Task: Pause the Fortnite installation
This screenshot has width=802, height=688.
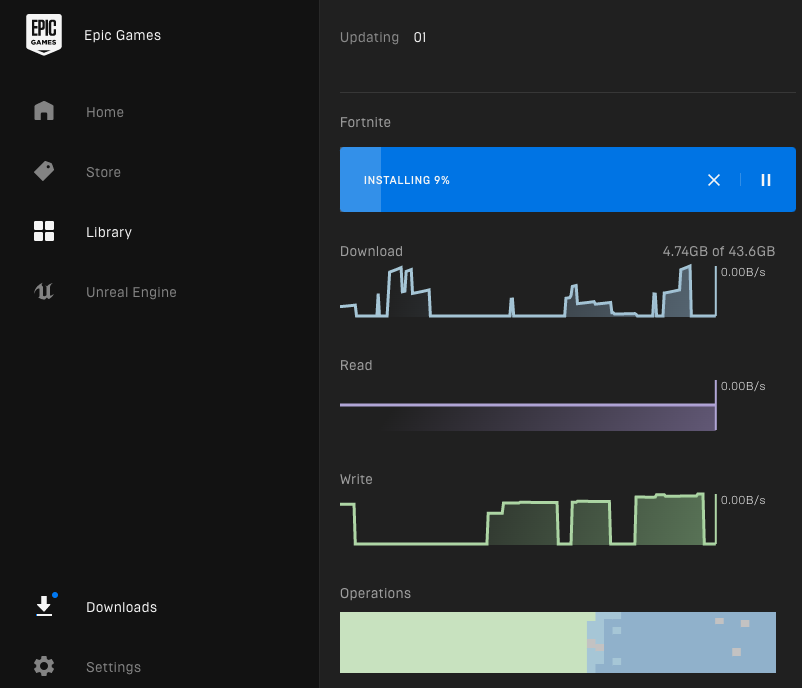Action: click(x=766, y=180)
